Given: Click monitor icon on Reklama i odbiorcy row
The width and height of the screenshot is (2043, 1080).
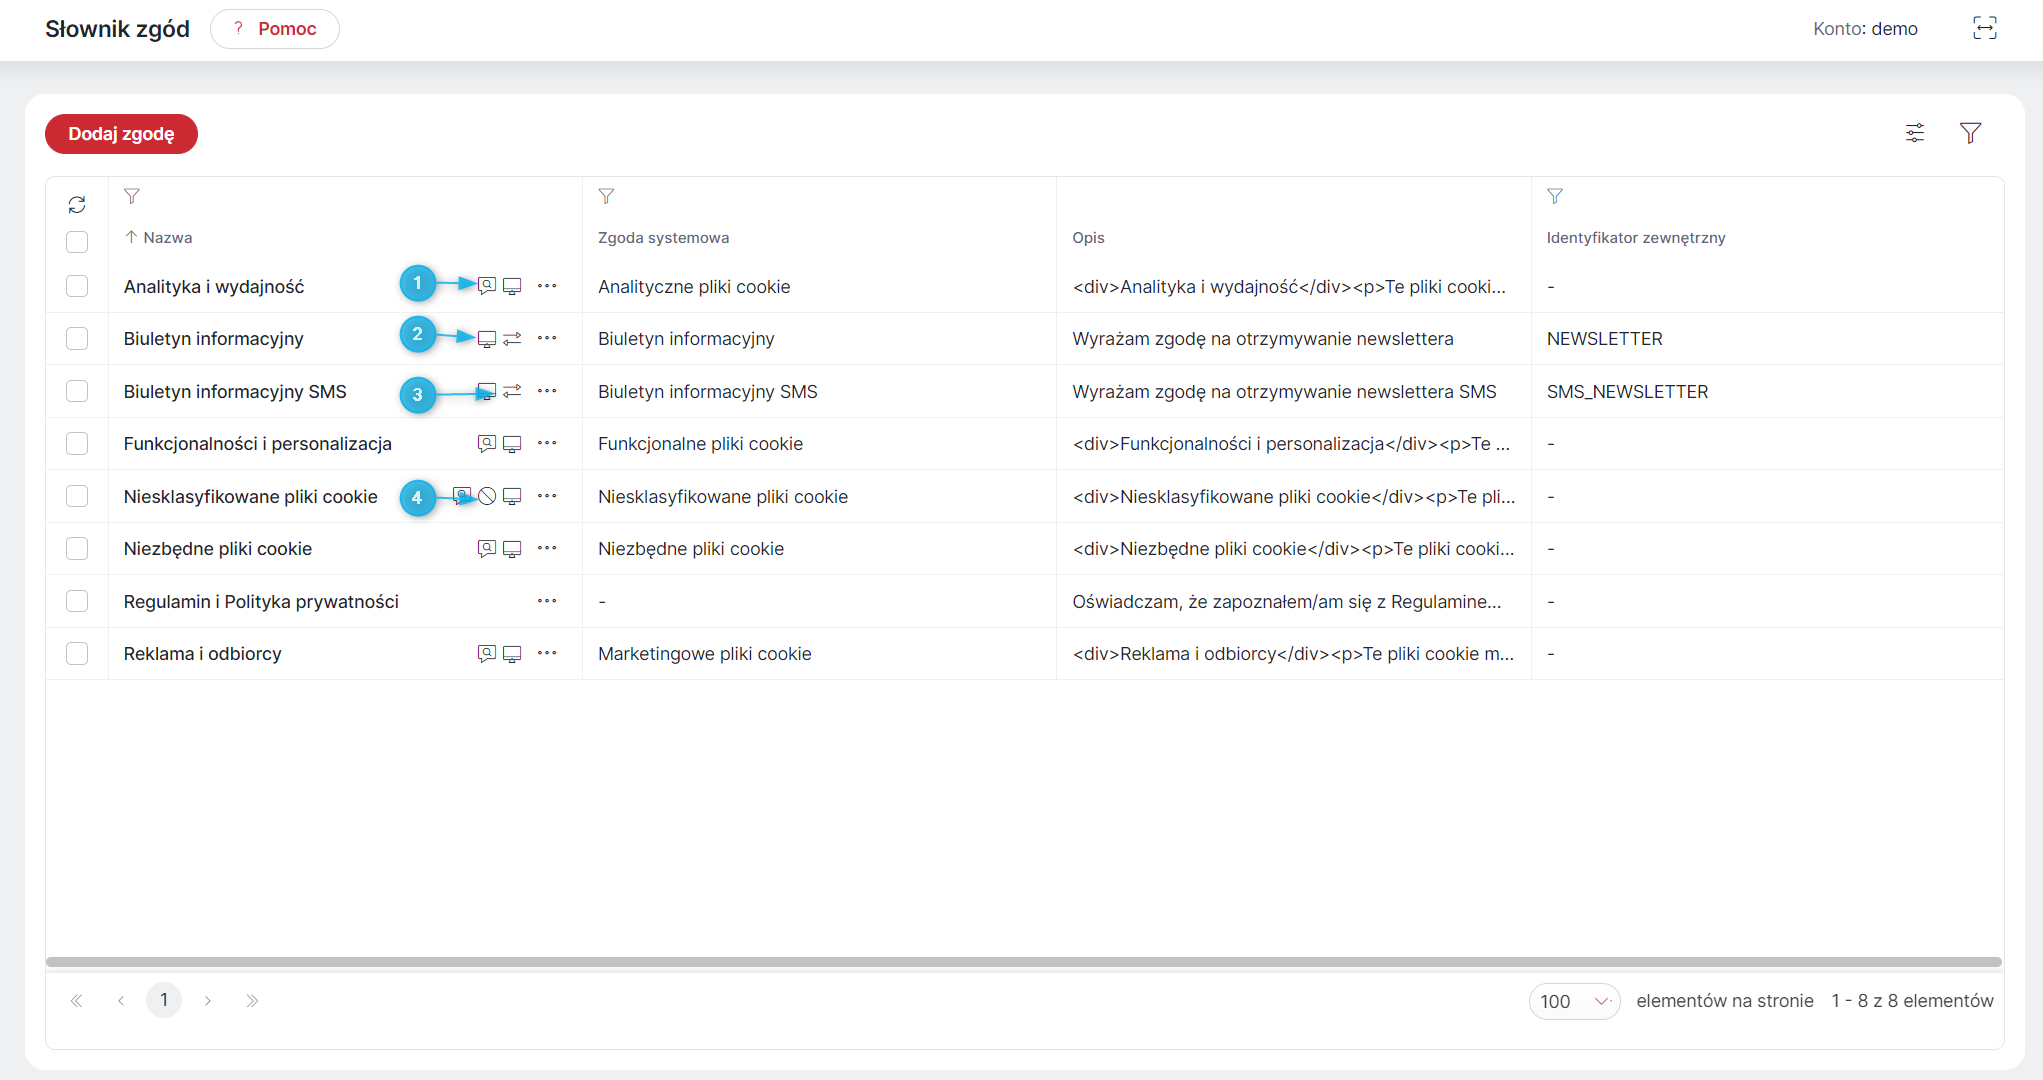Looking at the screenshot, I should click(512, 654).
